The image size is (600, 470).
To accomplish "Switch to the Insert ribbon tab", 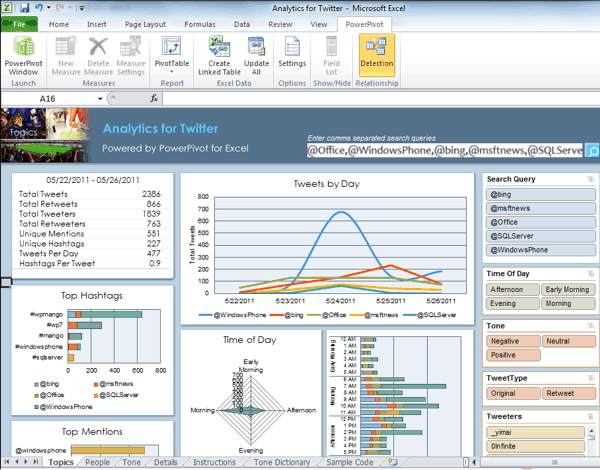I will [96, 24].
